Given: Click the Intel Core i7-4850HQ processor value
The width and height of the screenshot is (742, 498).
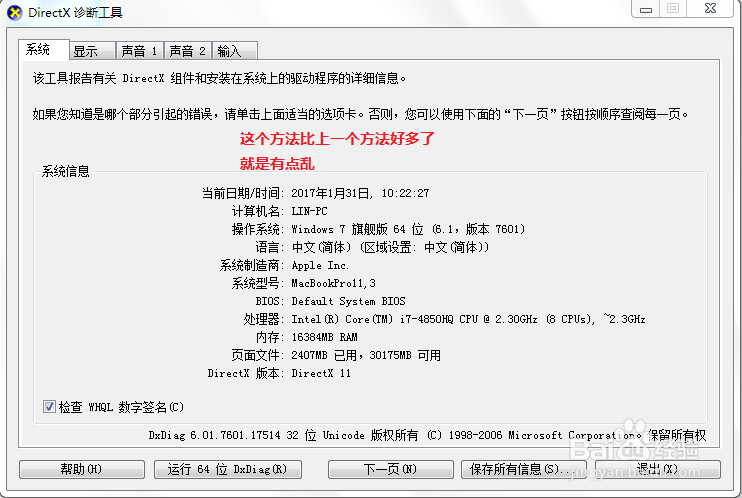Looking at the screenshot, I should [468, 319].
